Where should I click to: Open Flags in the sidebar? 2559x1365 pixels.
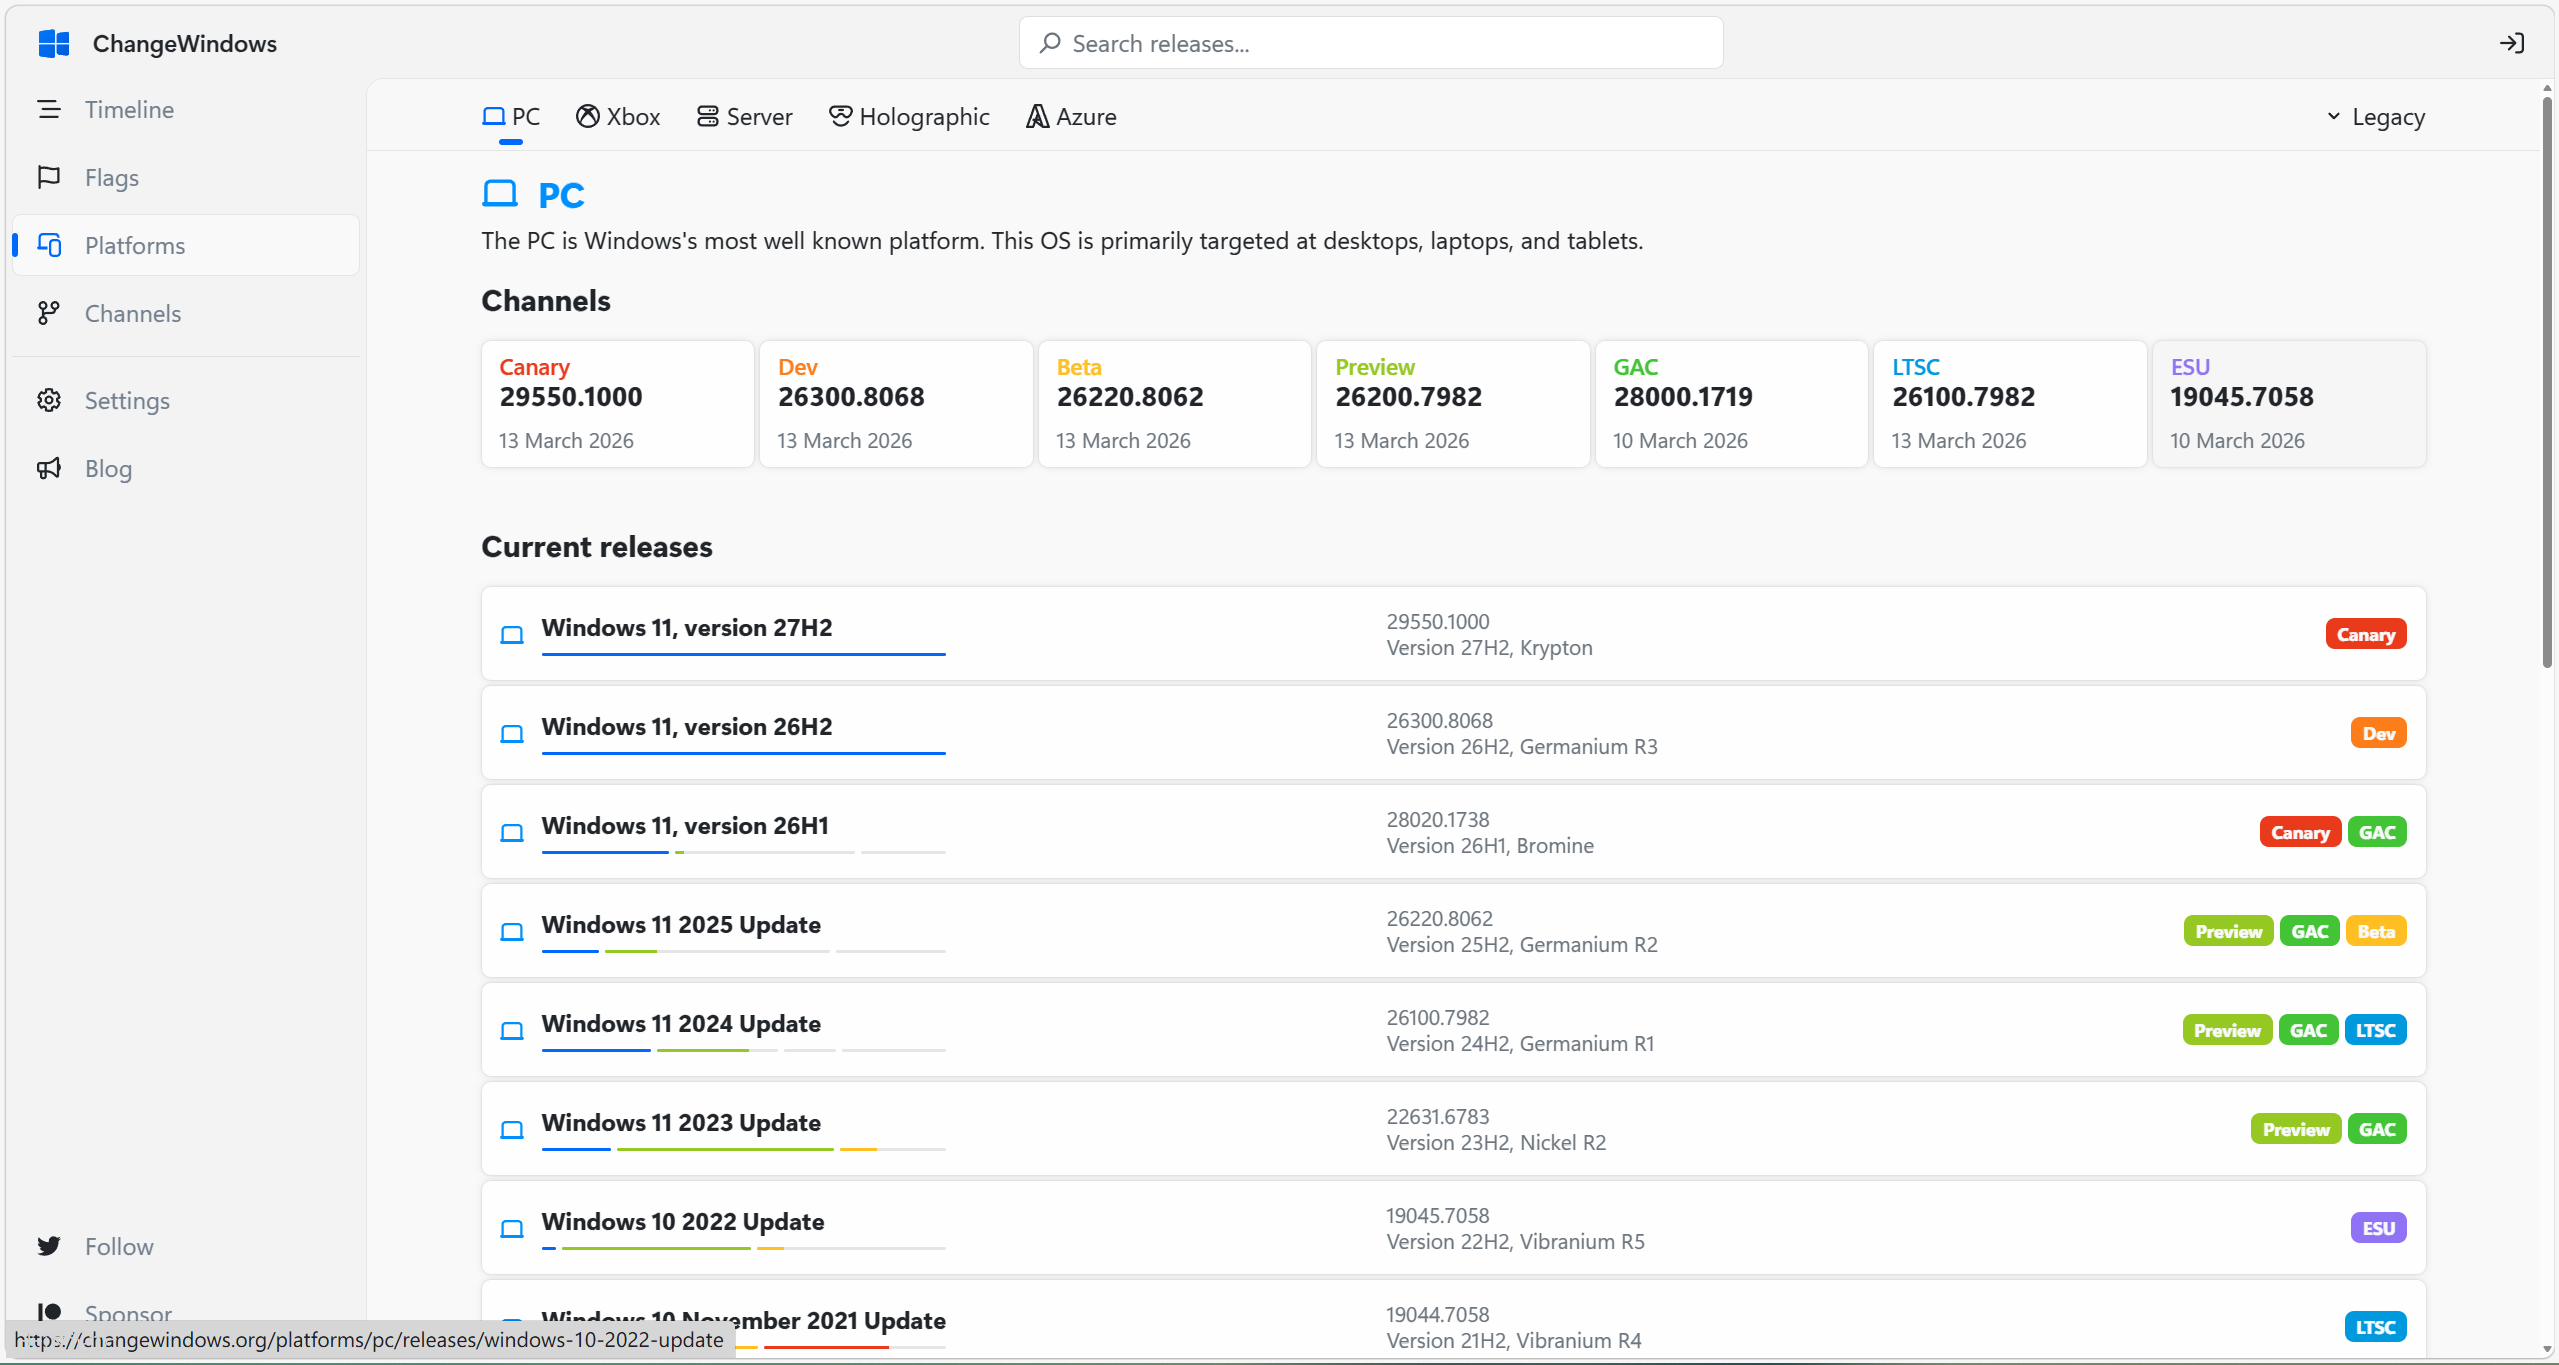point(111,177)
